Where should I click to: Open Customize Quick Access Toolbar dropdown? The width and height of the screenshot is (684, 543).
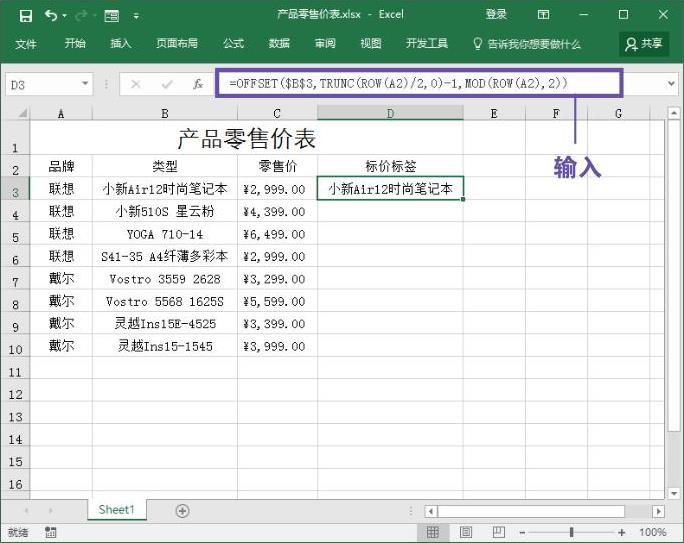(136, 16)
